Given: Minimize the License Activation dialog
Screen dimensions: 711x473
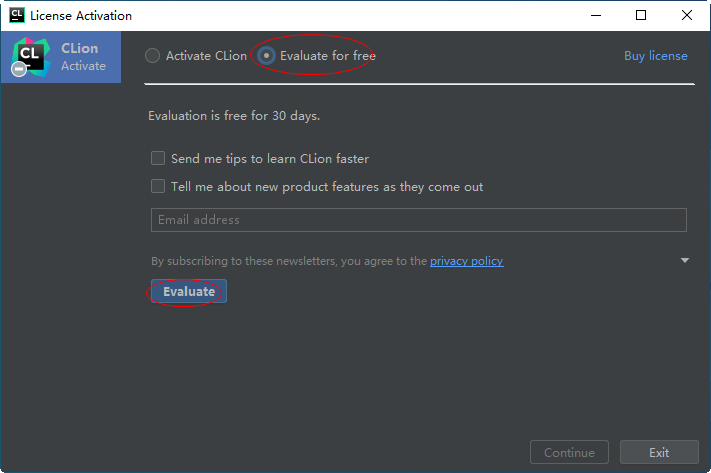Looking at the screenshot, I should pos(596,16).
